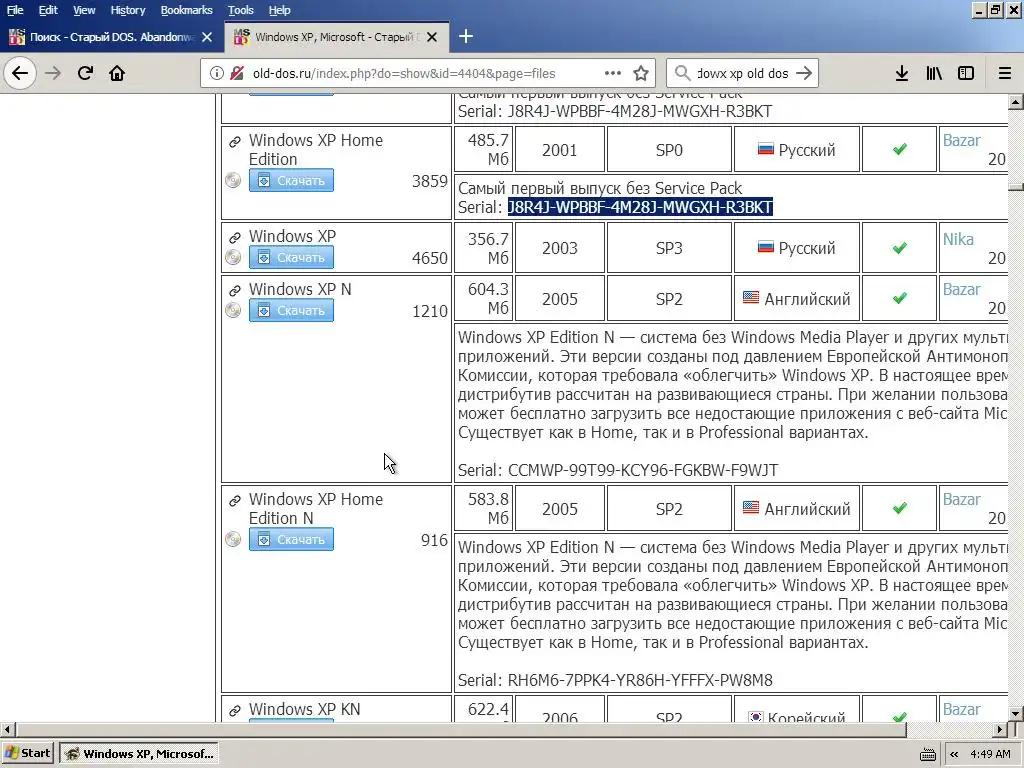The image size is (1024, 768).
Task: Open the Help menu
Action: pyautogui.click(x=280, y=10)
